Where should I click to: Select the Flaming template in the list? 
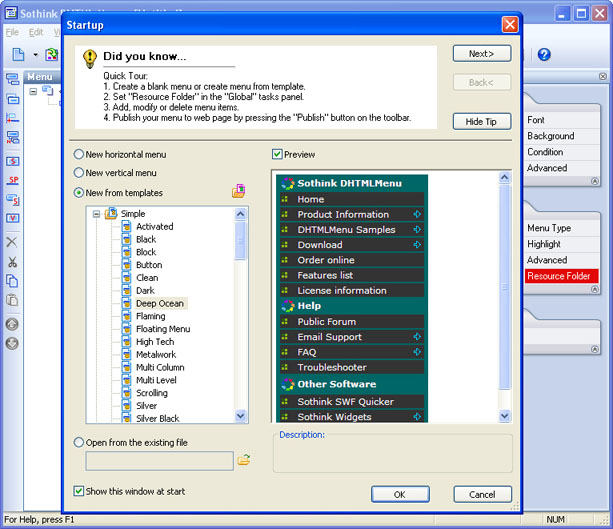click(150, 316)
